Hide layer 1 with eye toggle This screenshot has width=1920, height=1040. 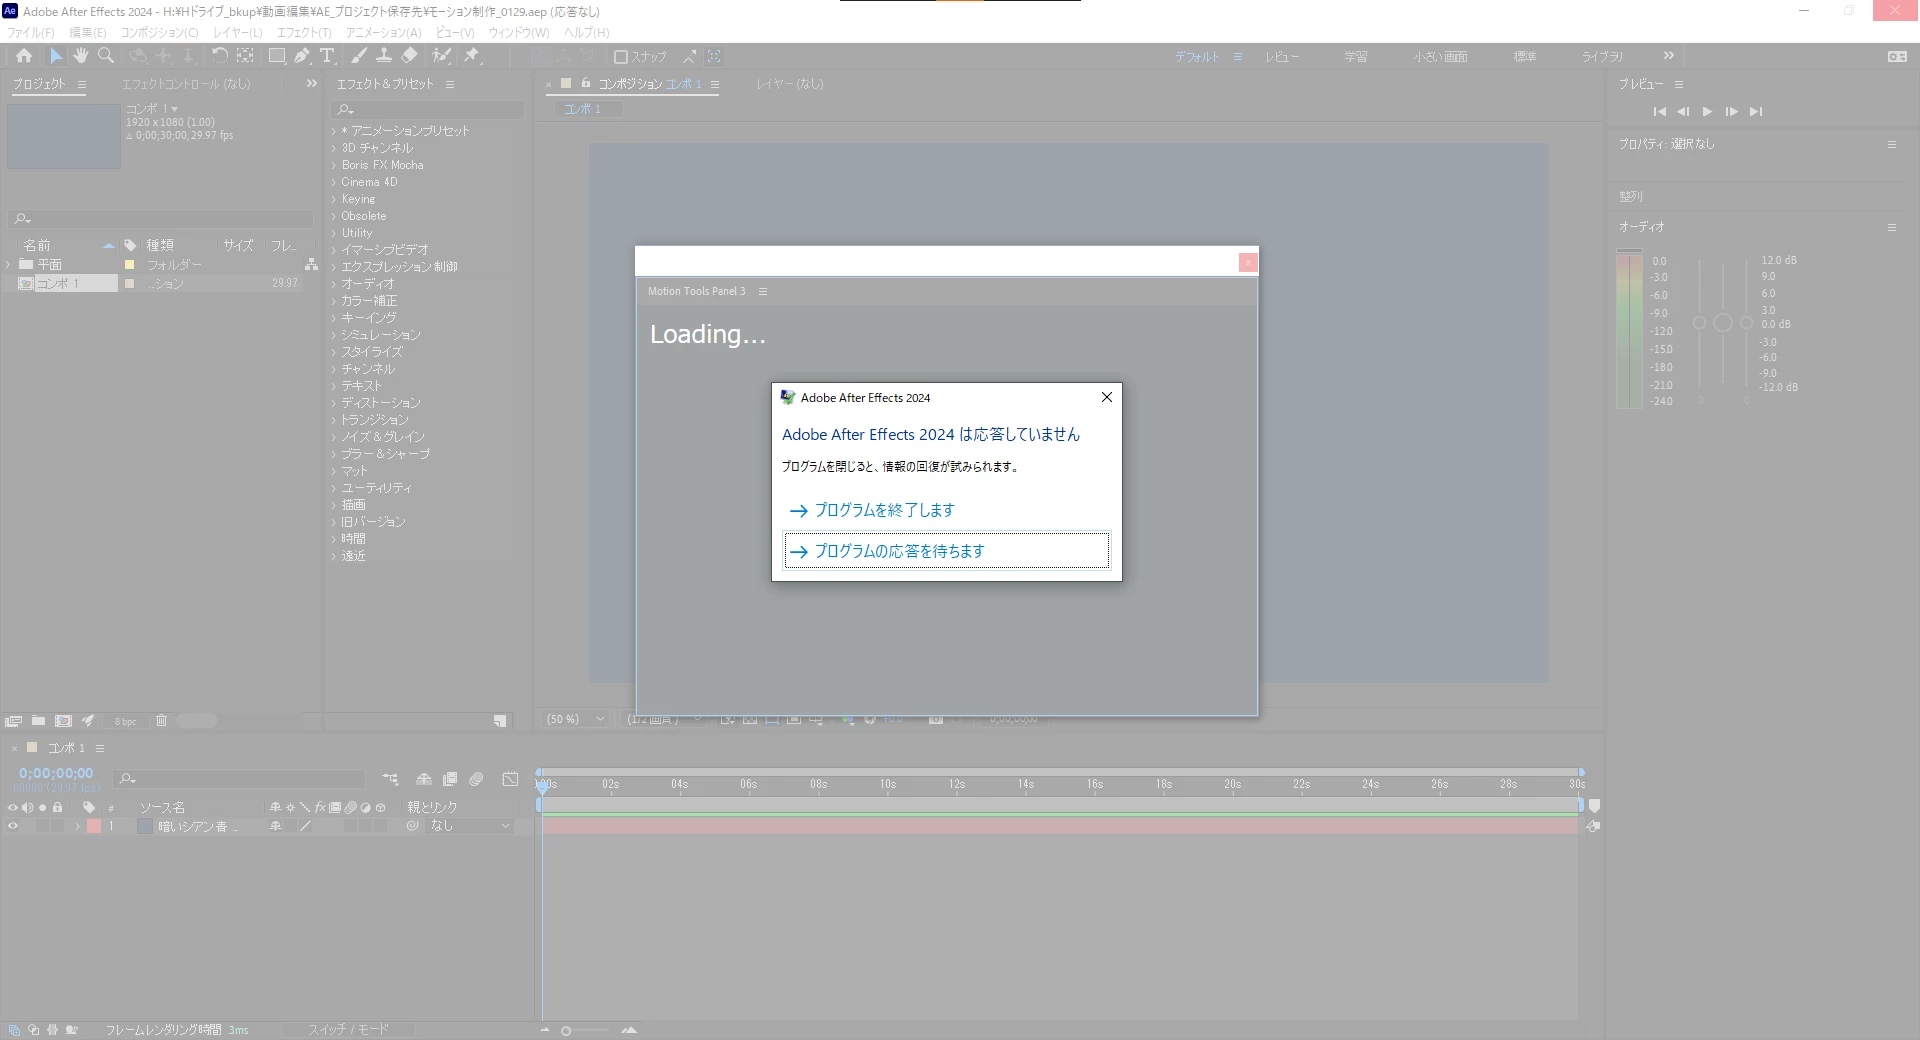point(13,826)
